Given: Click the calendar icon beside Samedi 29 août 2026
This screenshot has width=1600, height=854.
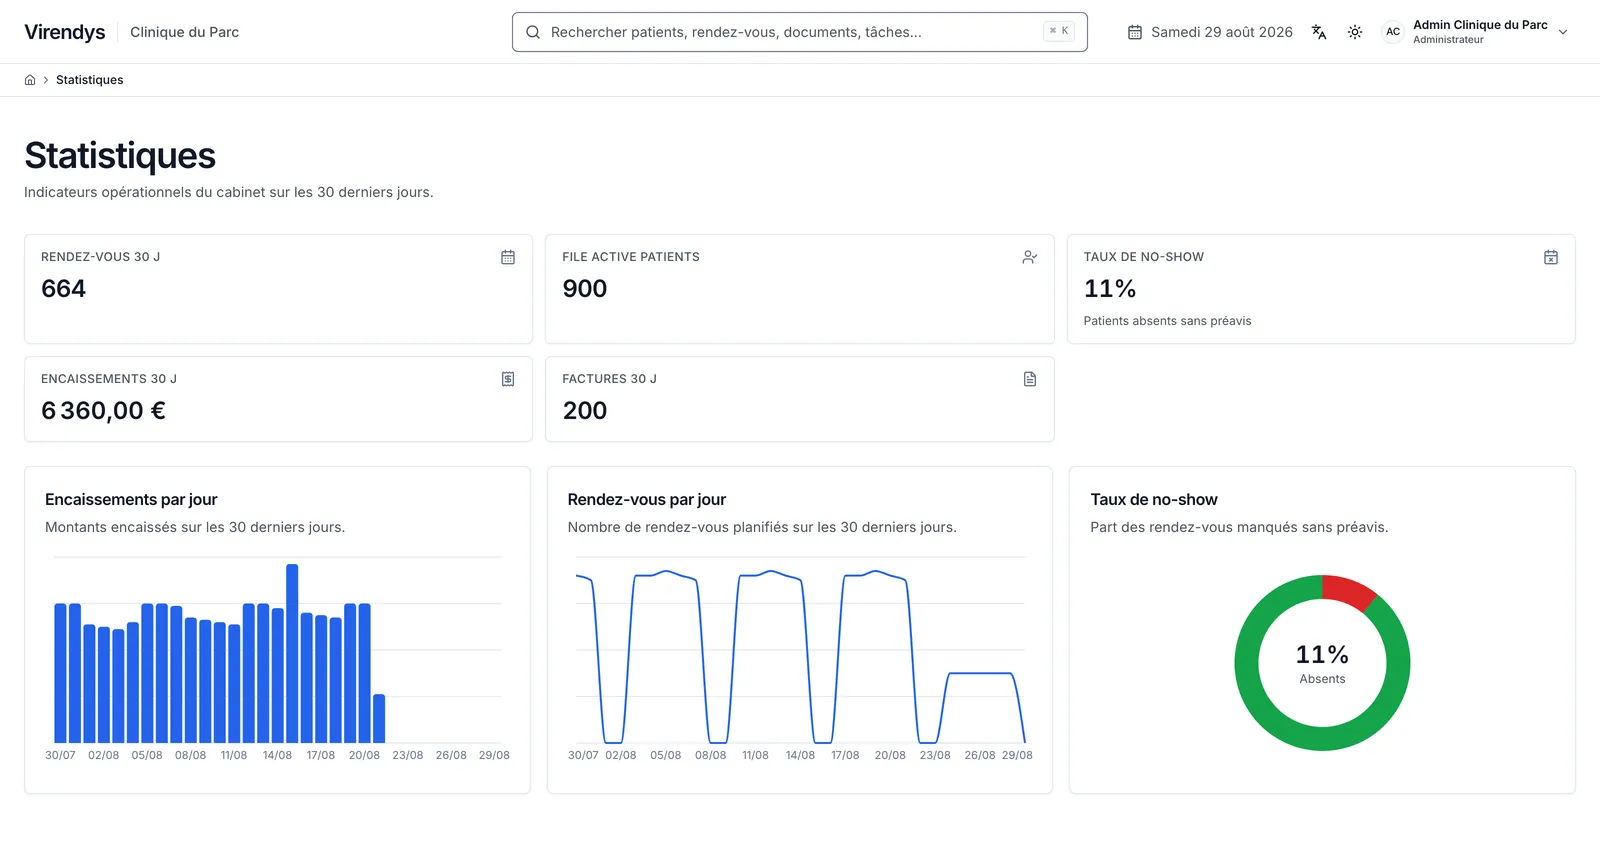Looking at the screenshot, I should [x=1135, y=32].
